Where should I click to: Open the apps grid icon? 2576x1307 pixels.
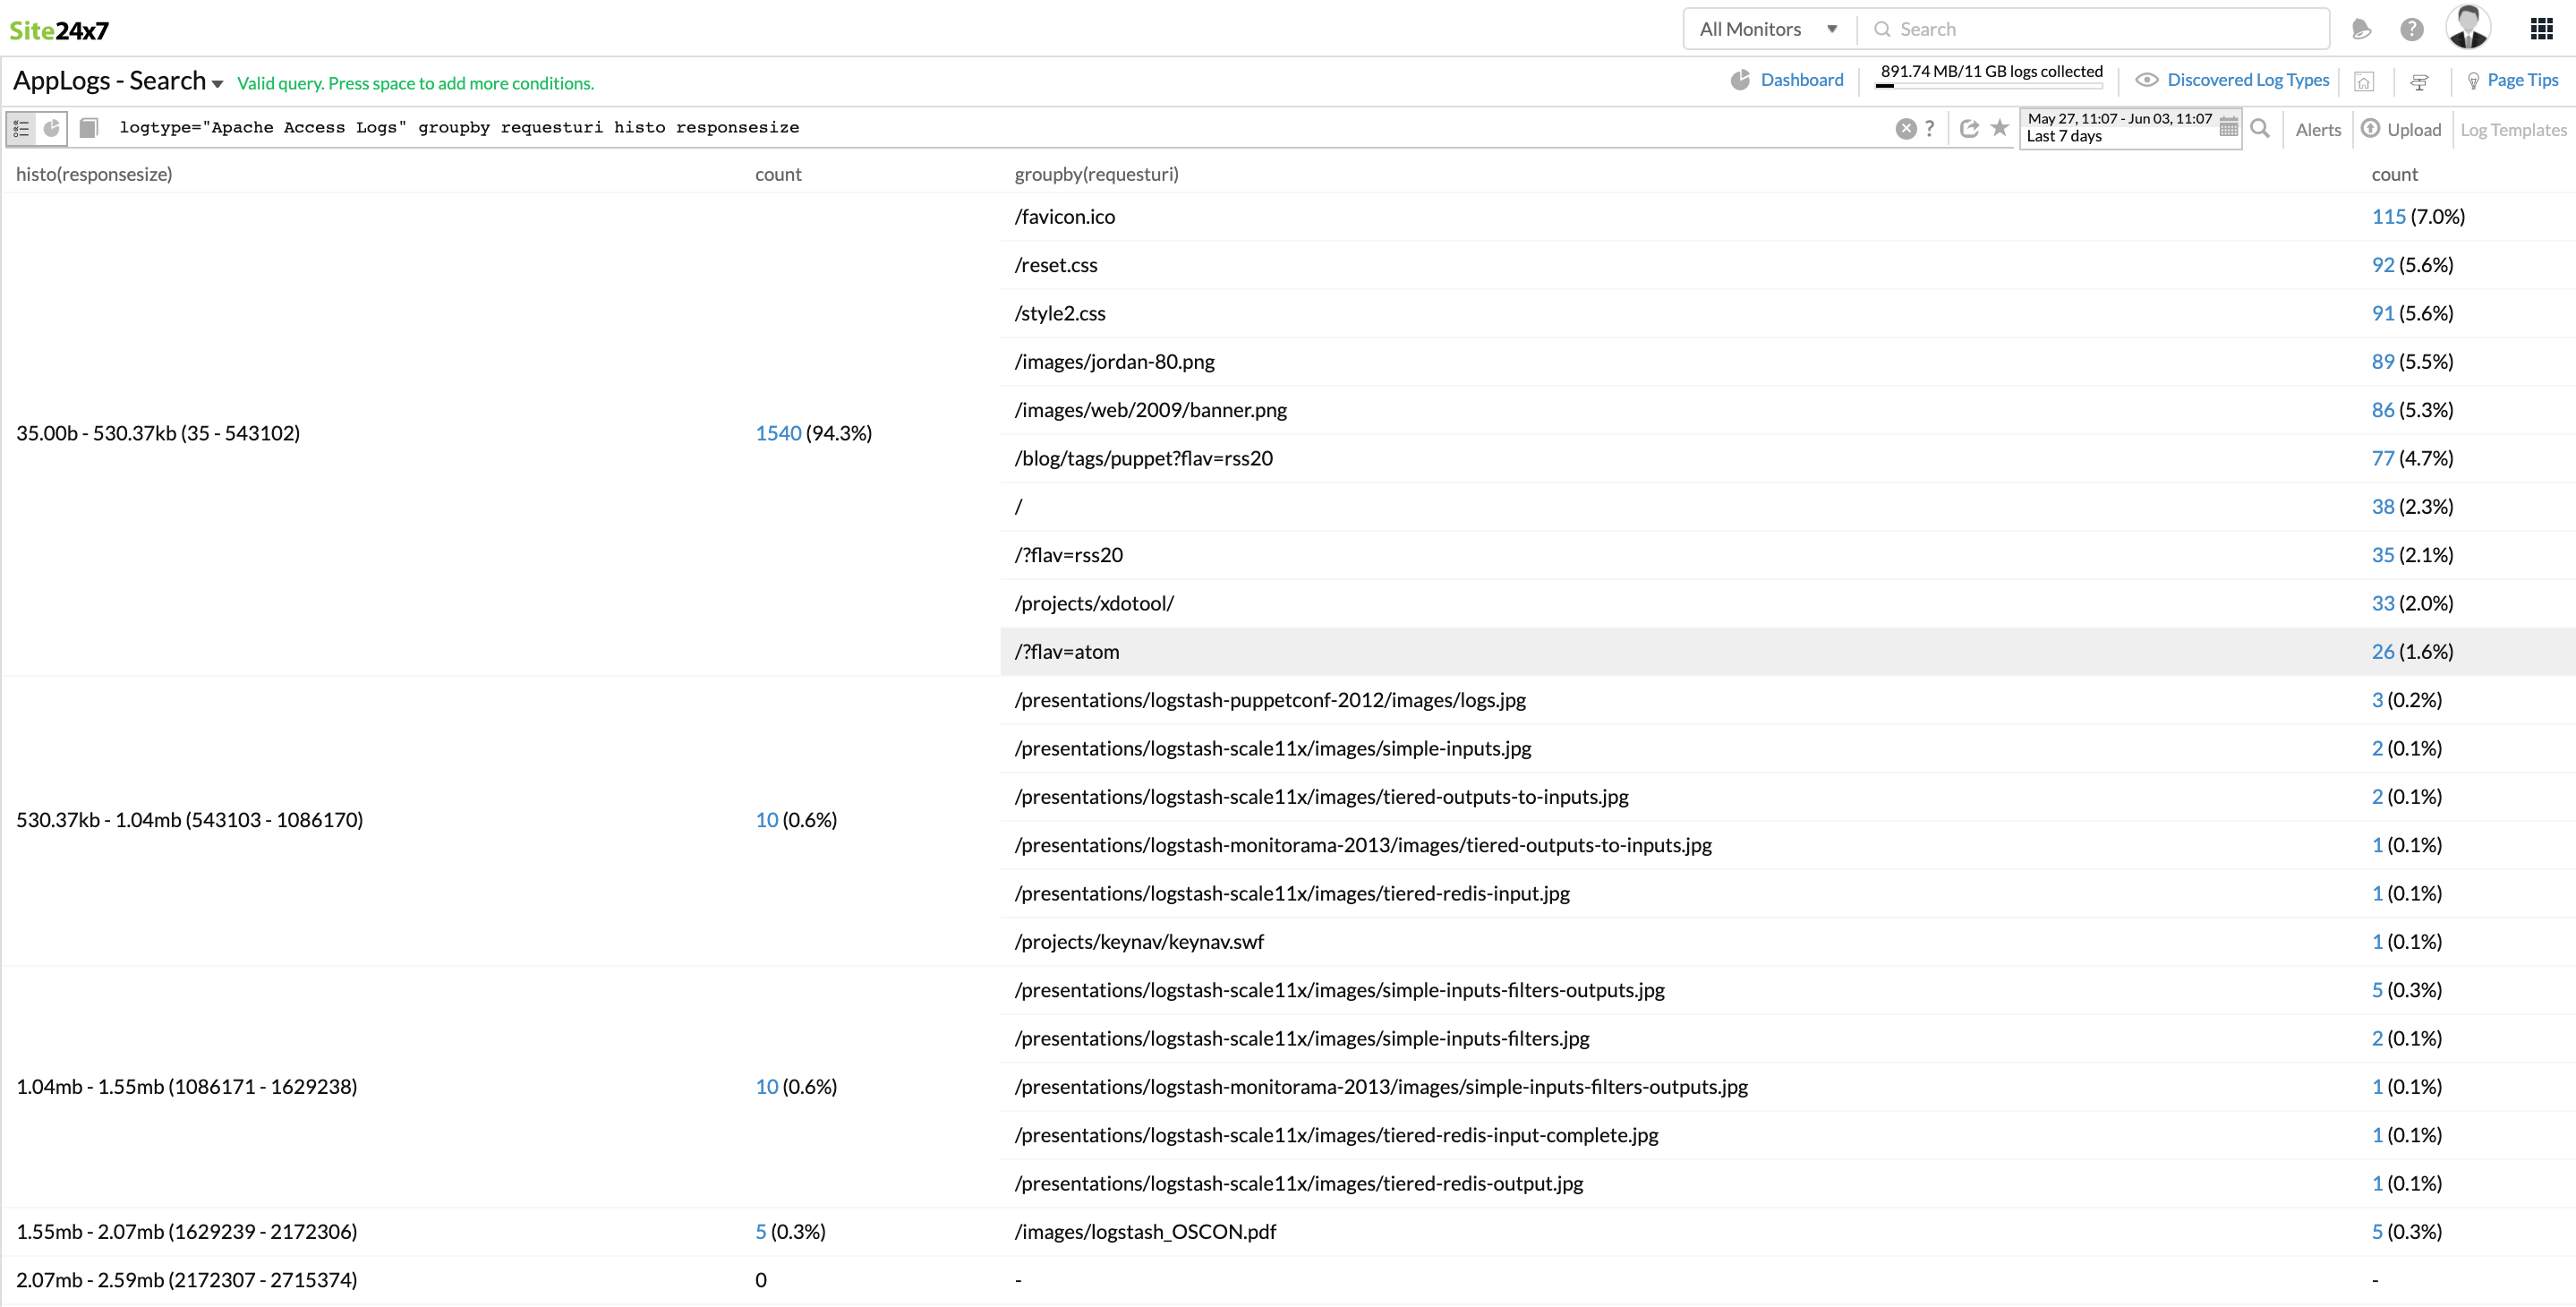point(2541,29)
